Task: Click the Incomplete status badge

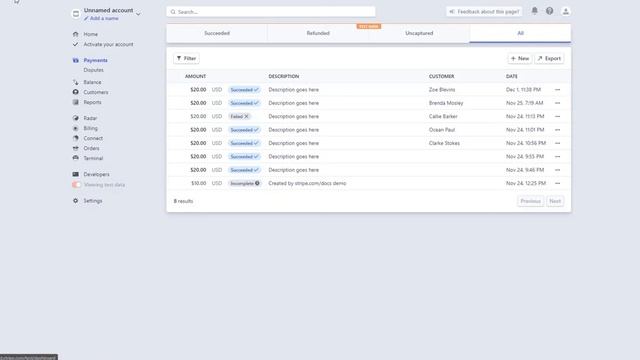Action: pos(244,183)
